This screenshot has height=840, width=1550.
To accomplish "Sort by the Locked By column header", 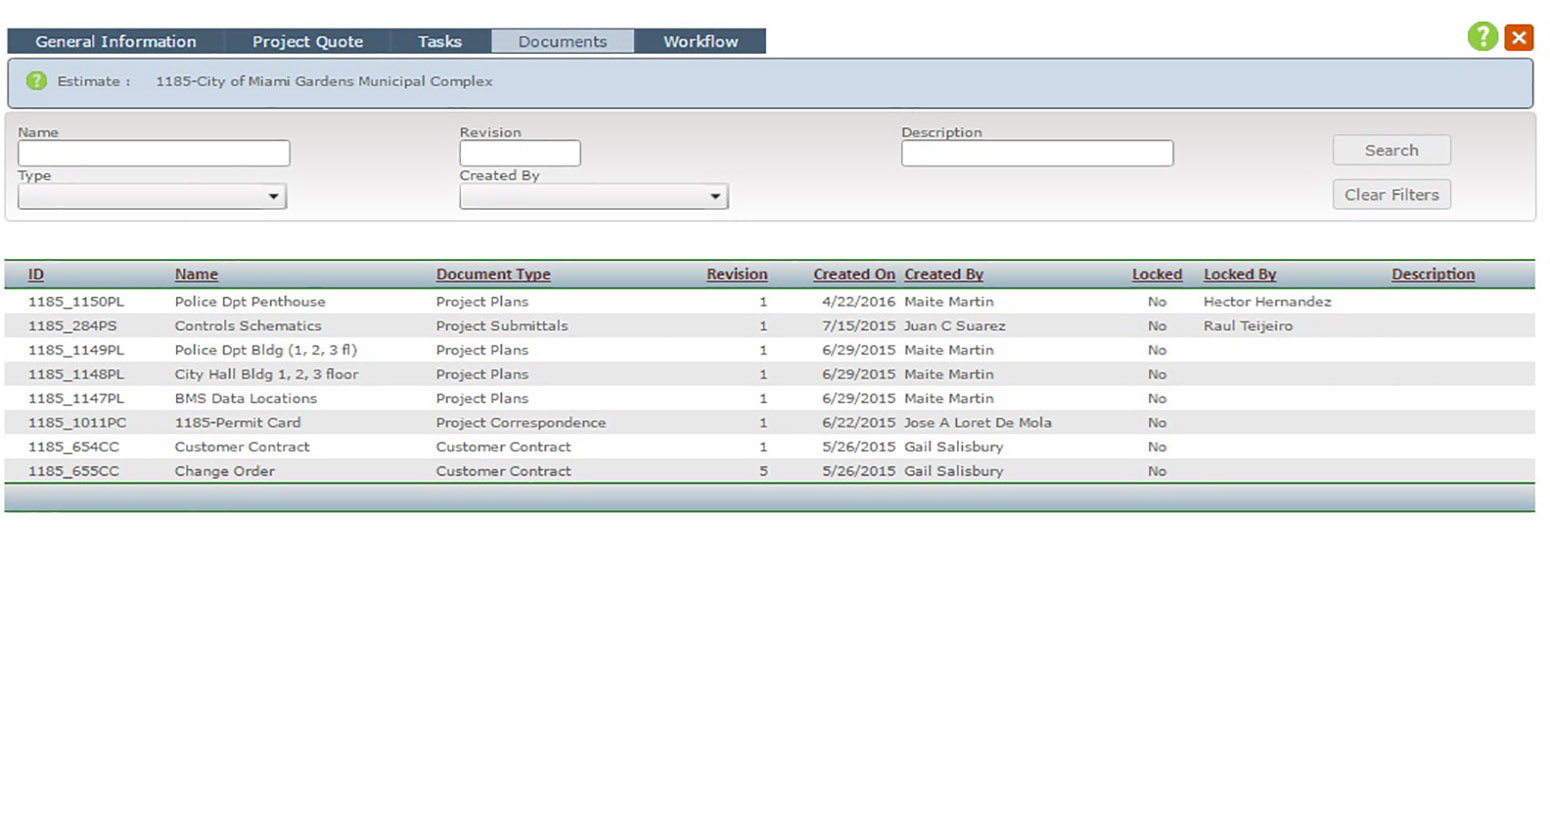I will (1239, 274).
